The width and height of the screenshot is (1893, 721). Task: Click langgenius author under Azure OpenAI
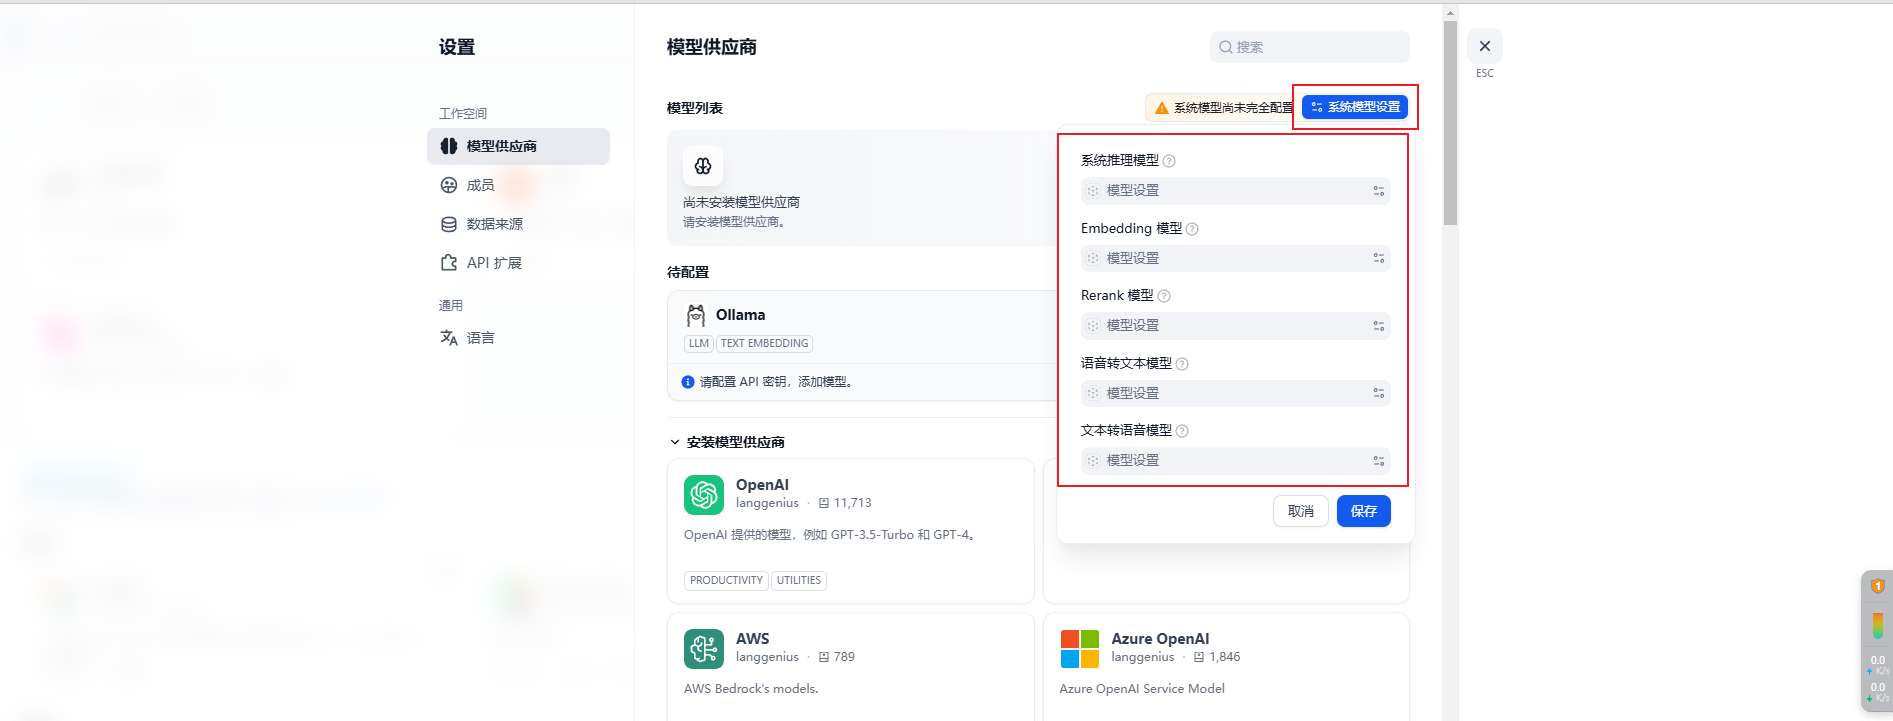[1143, 657]
